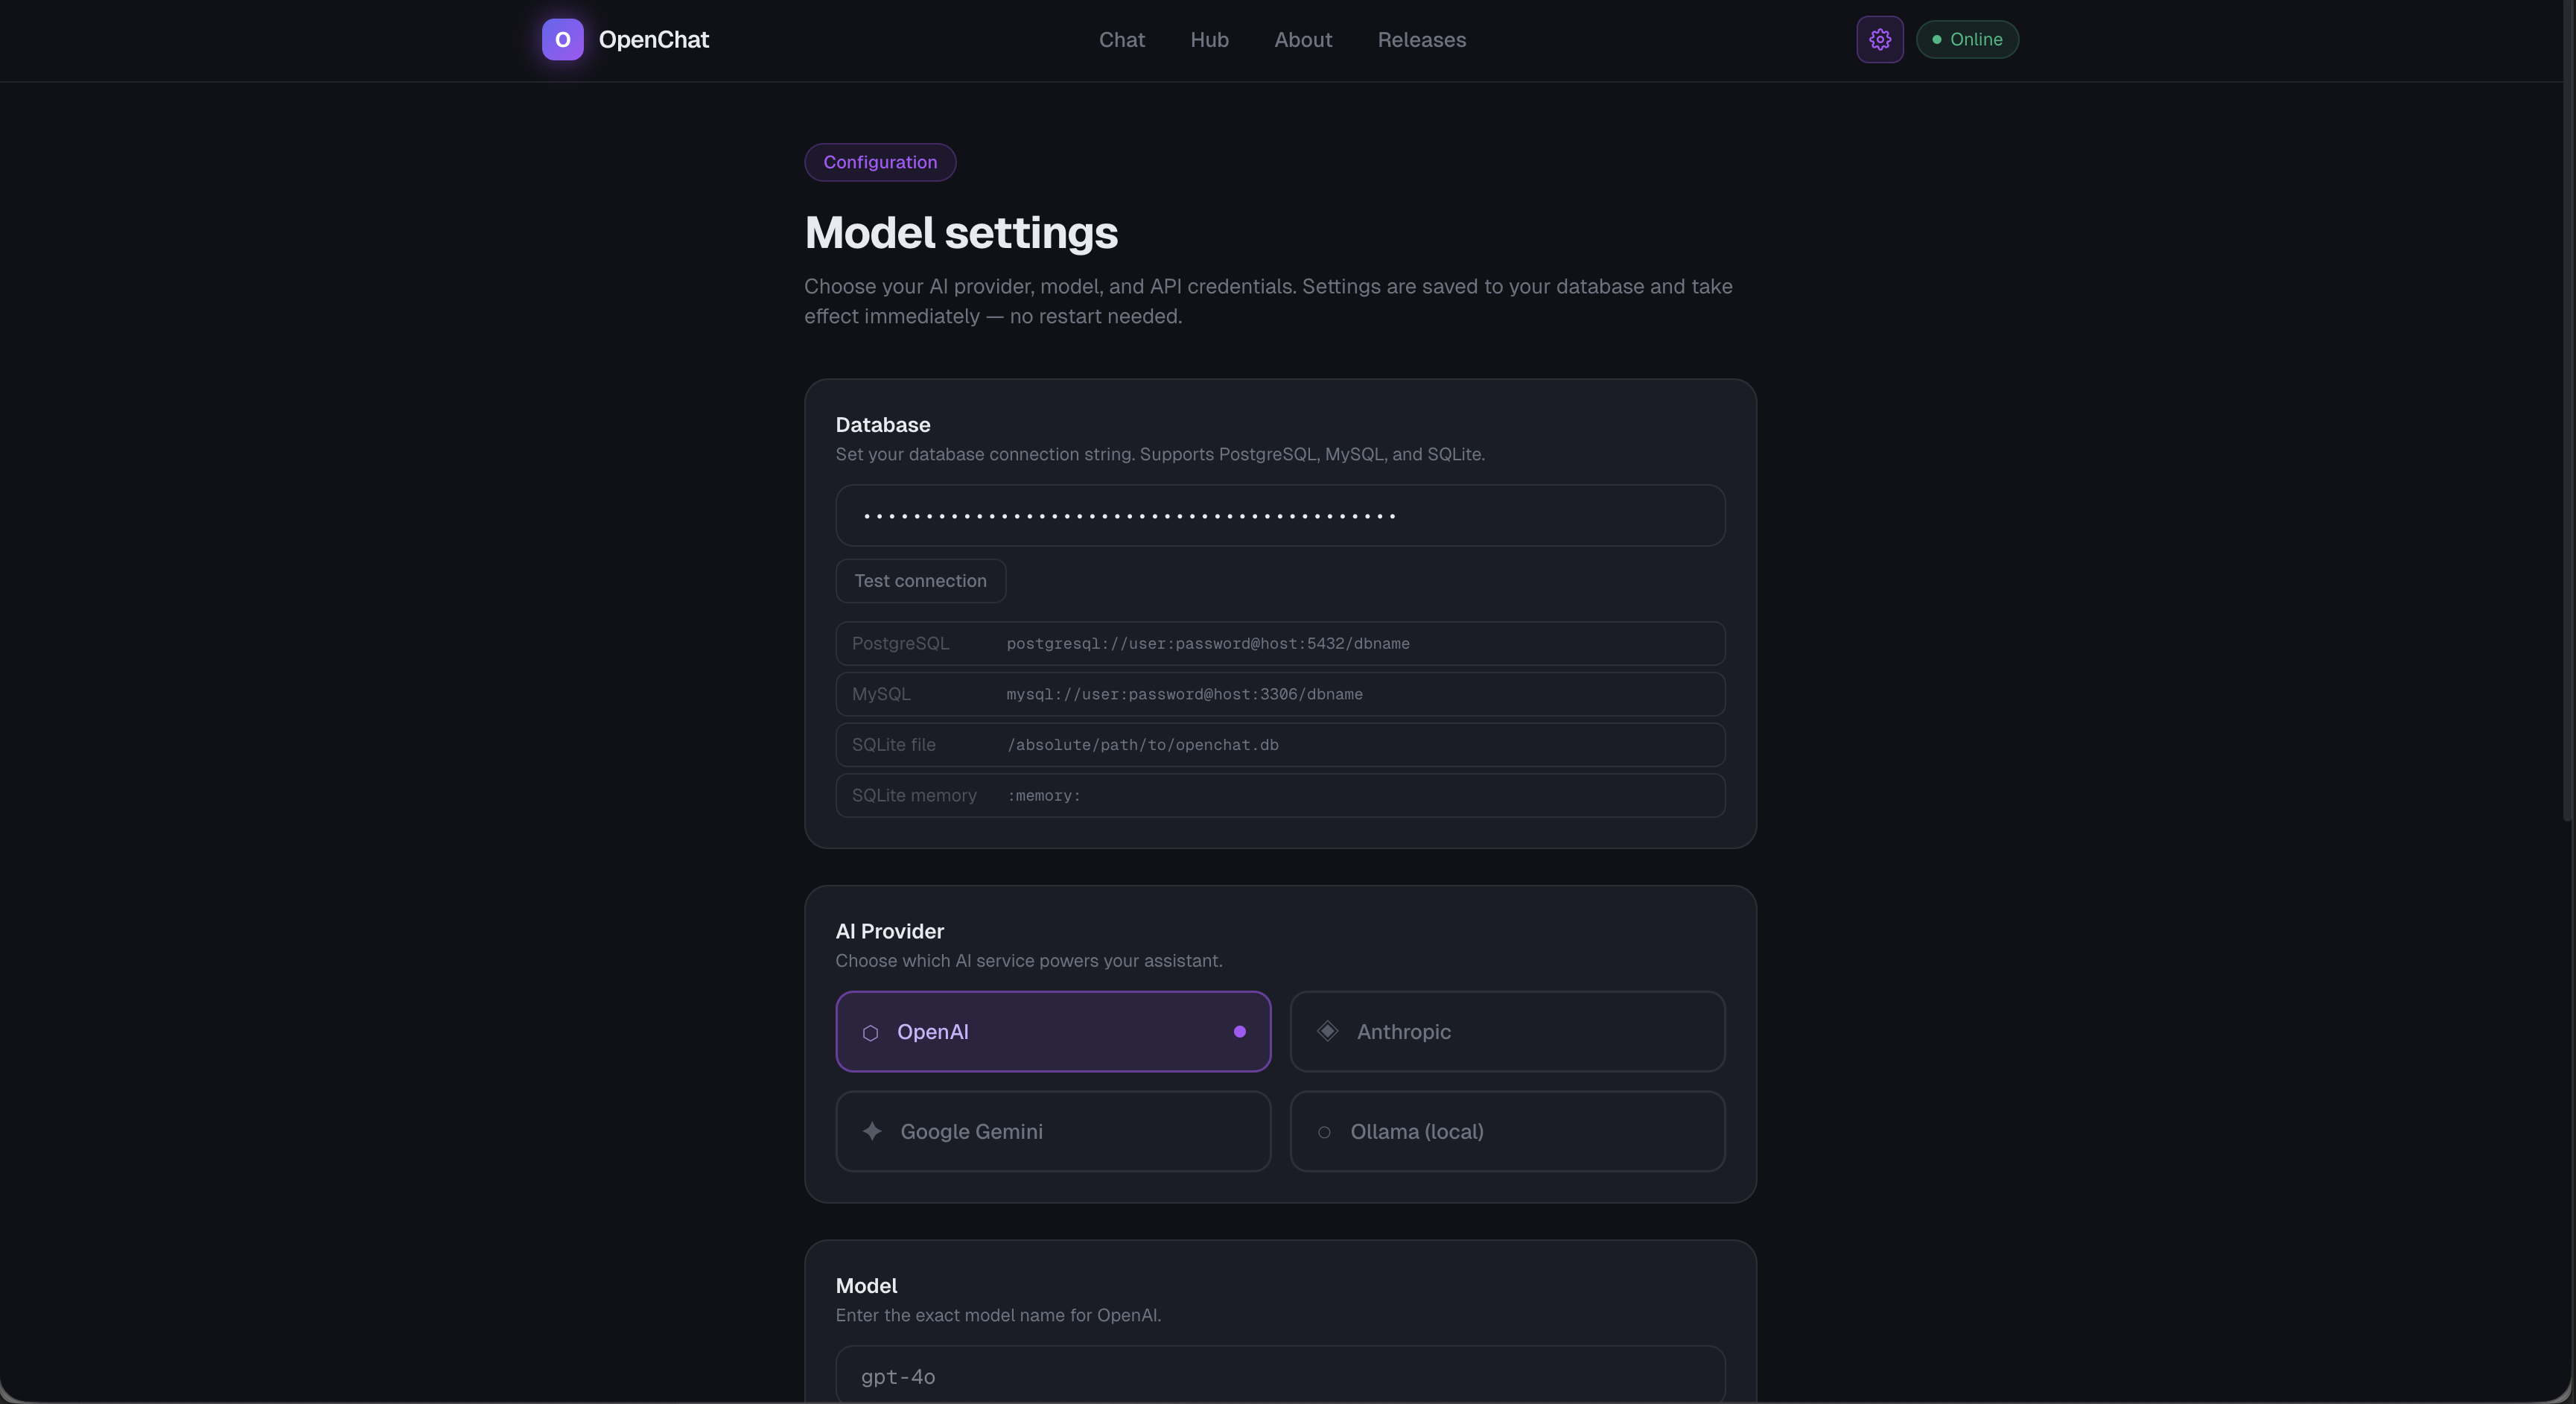Click the Anthropic diamond icon
2576x1404 pixels.
[1327, 1031]
